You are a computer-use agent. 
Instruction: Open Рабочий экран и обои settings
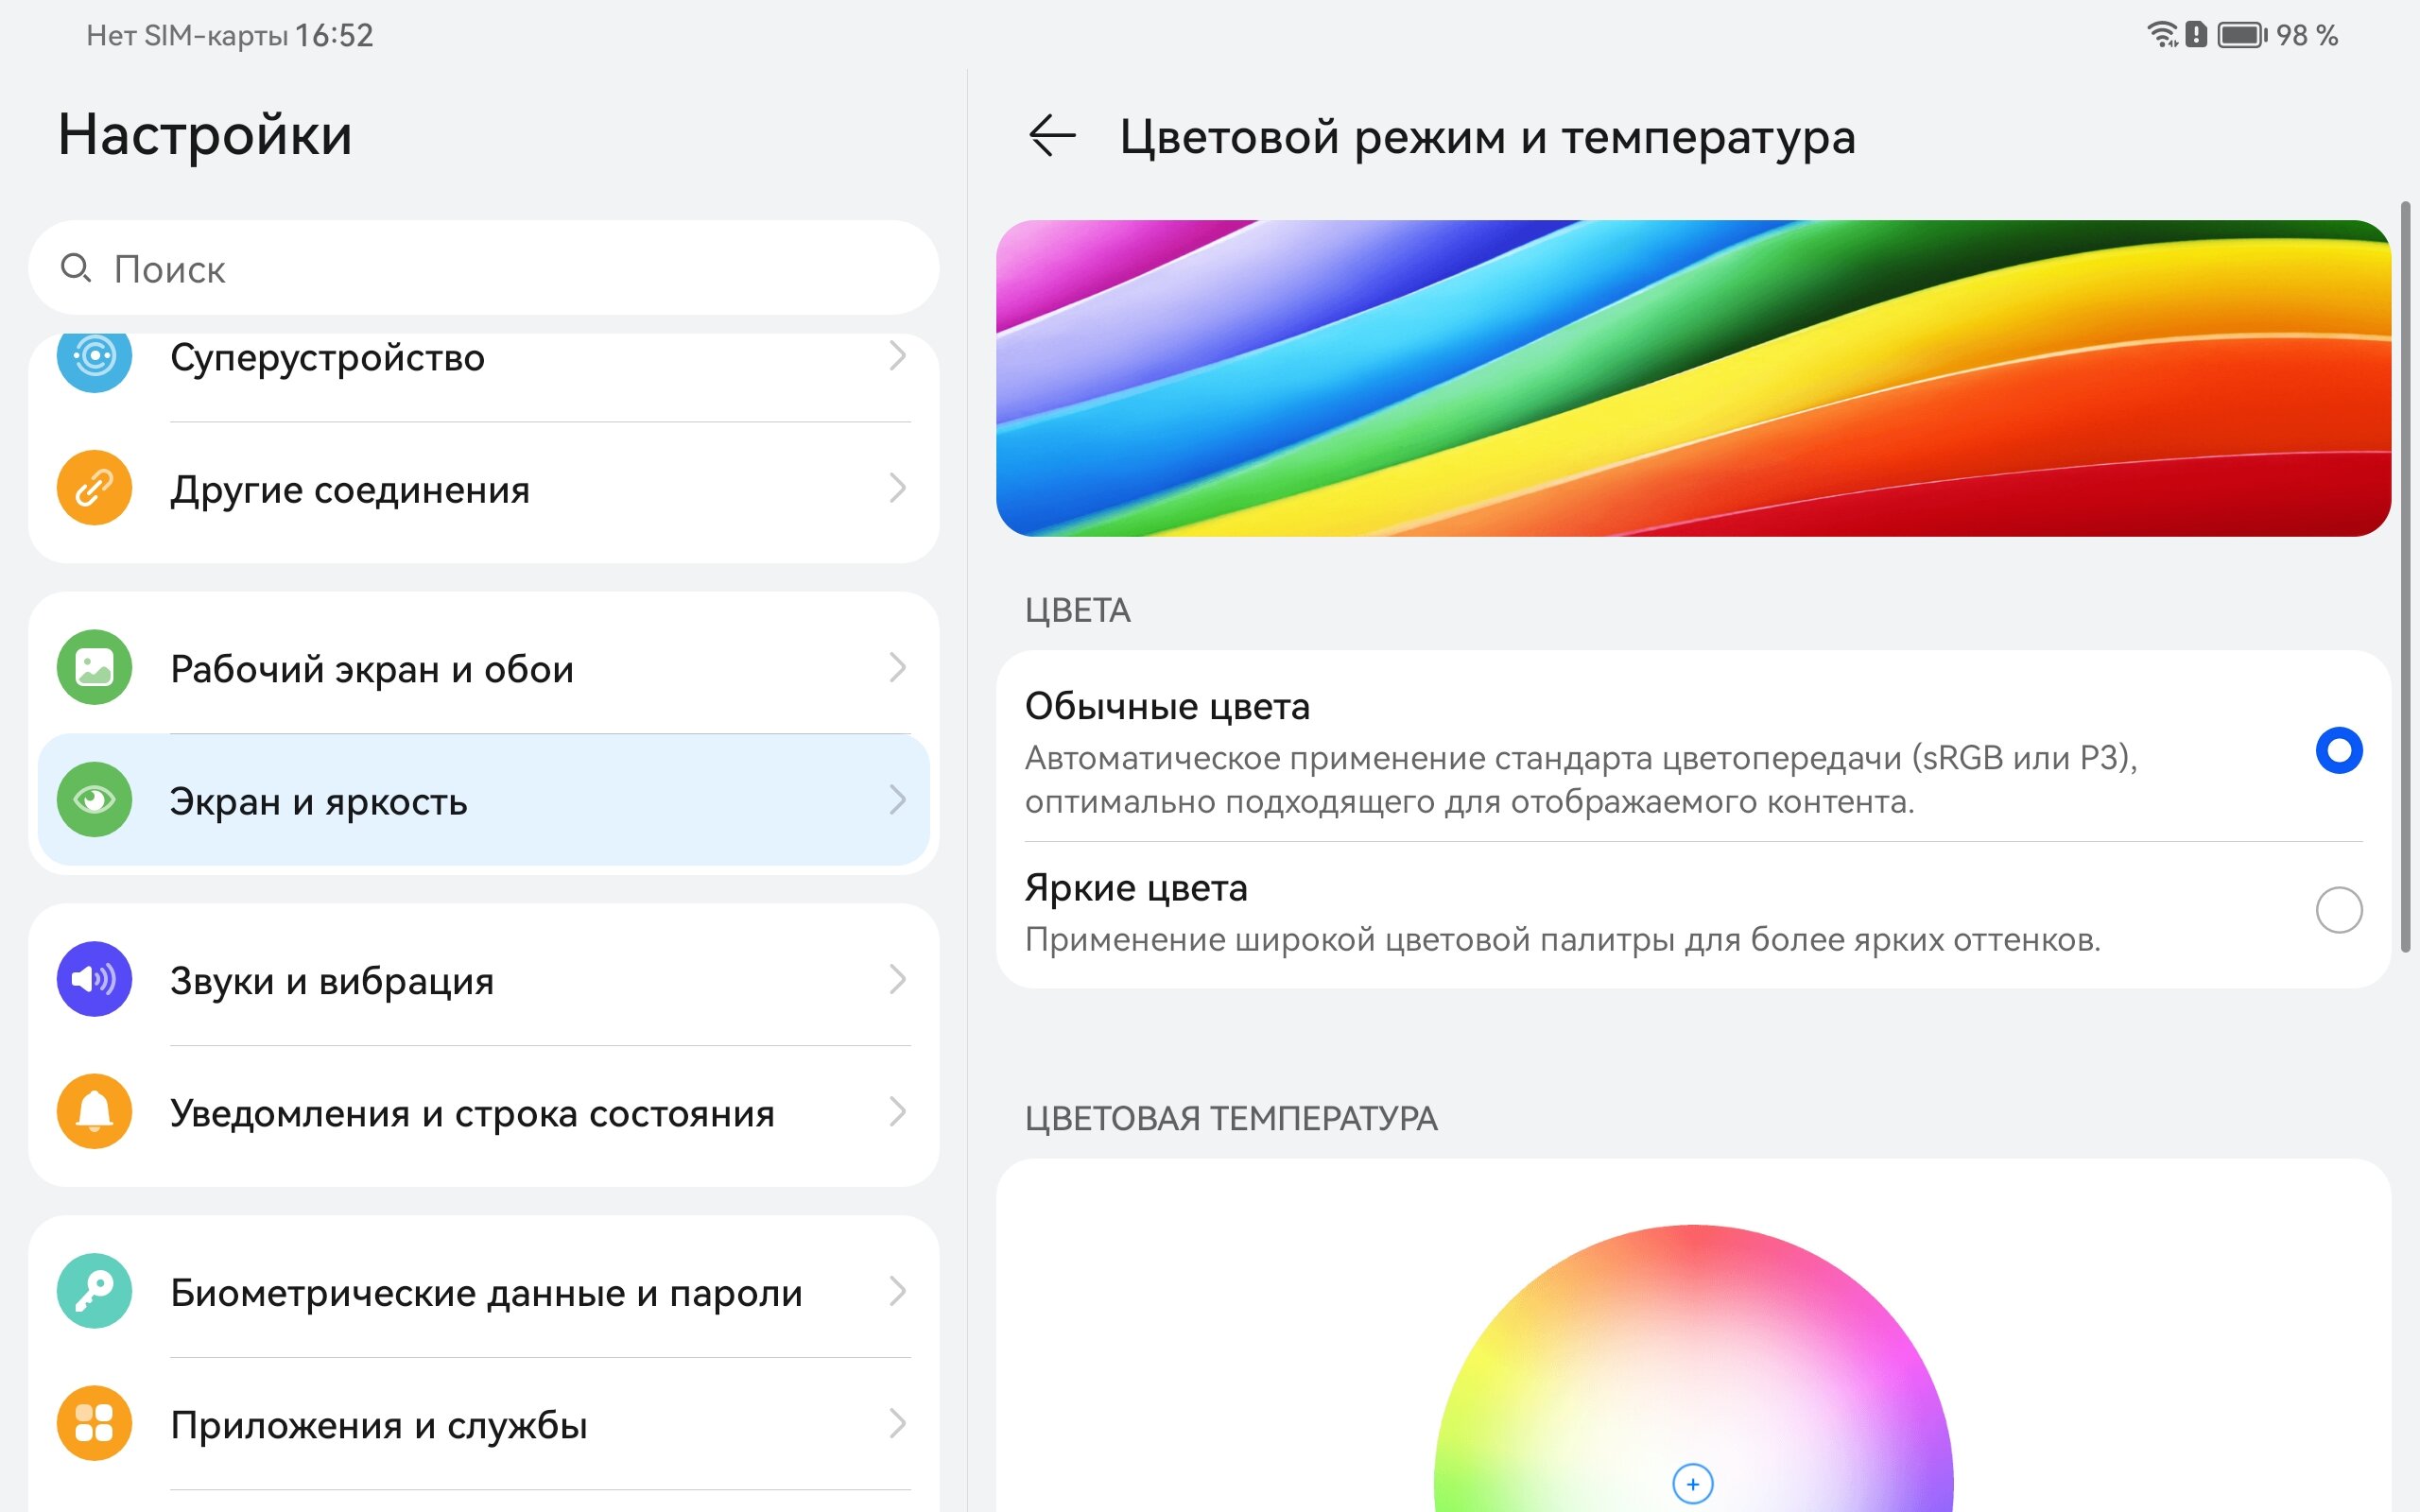484,667
